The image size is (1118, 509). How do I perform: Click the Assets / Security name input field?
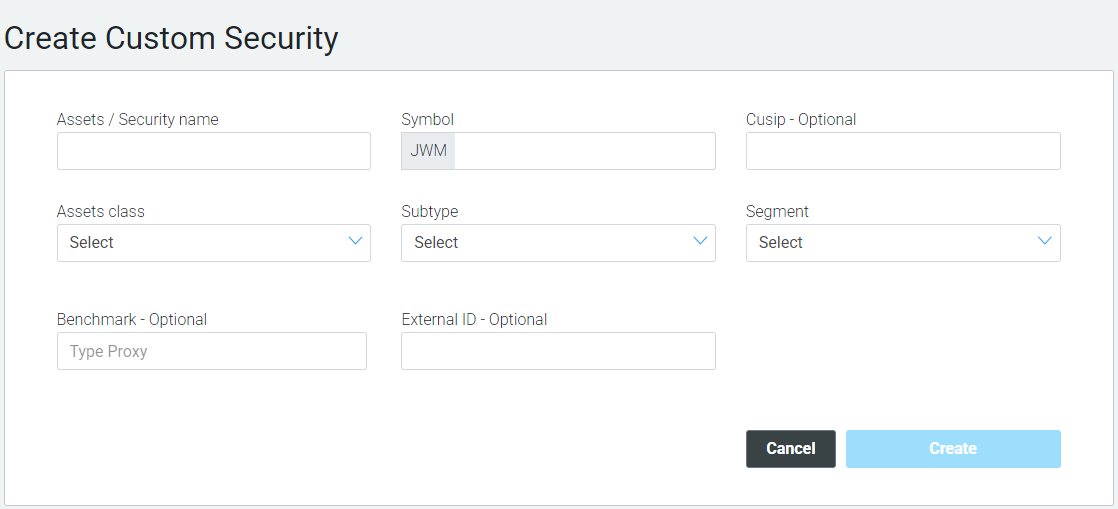coord(214,151)
